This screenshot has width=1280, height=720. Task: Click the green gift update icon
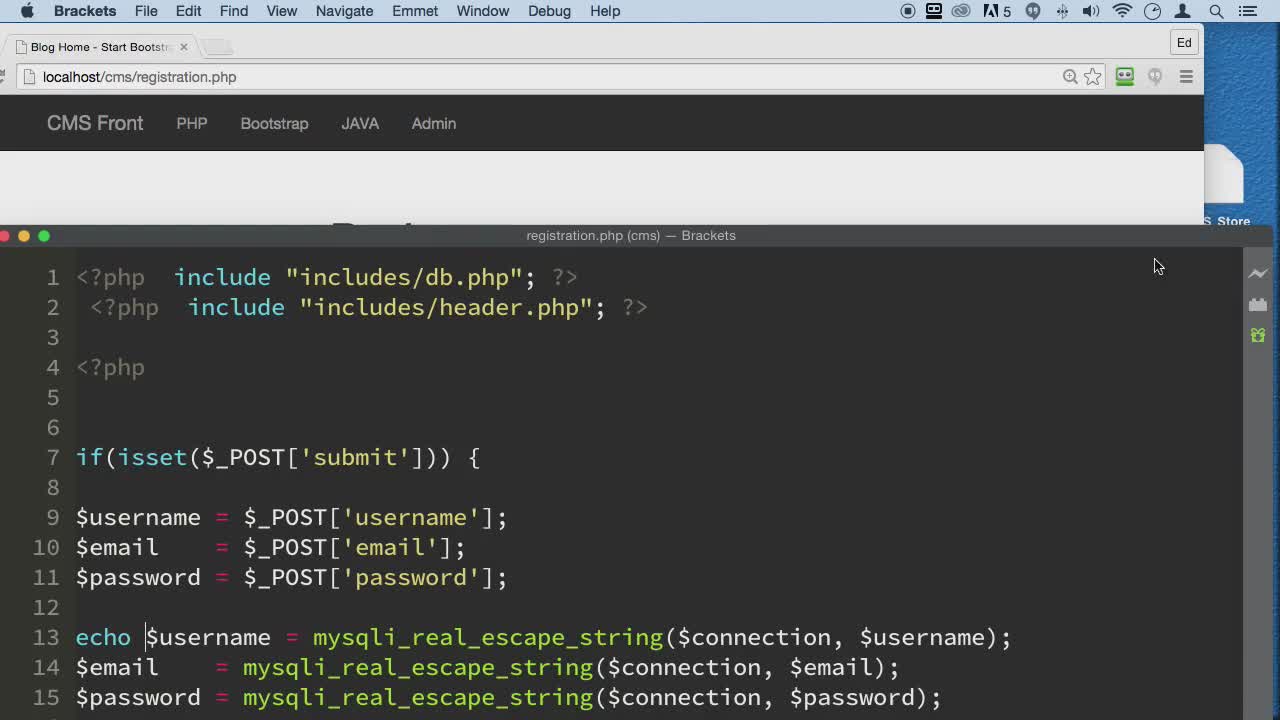click(x=1258, y=335)
